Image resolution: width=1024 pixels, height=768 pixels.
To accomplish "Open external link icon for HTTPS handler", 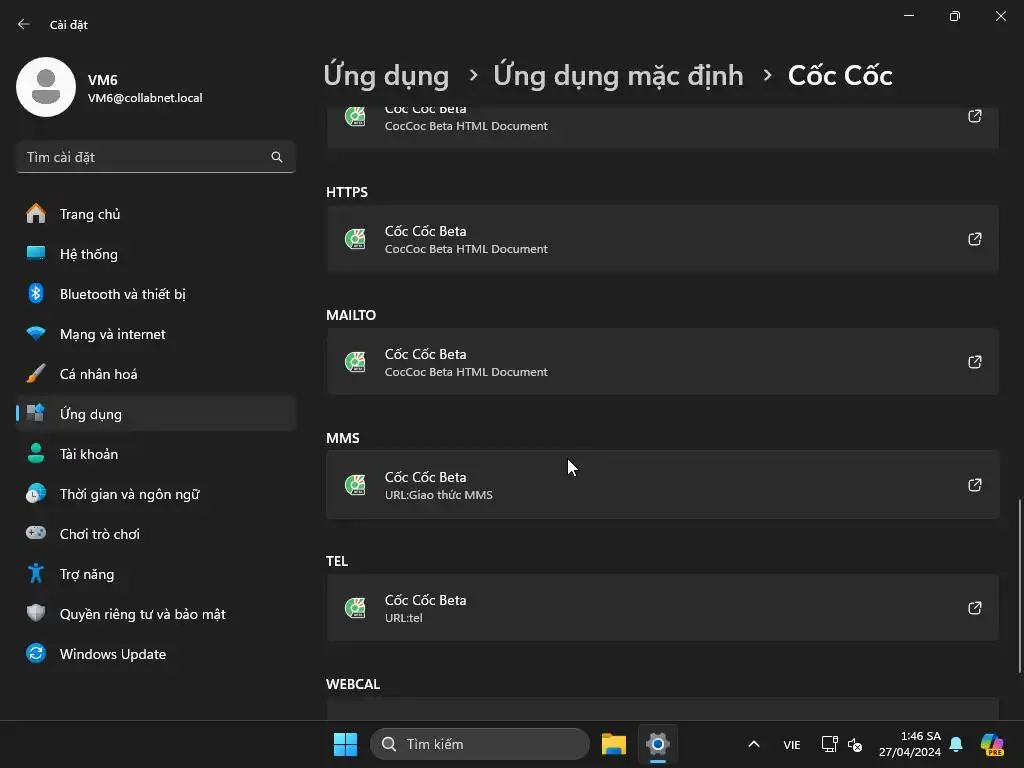I will pyautogui.click(x=974, y=239).
